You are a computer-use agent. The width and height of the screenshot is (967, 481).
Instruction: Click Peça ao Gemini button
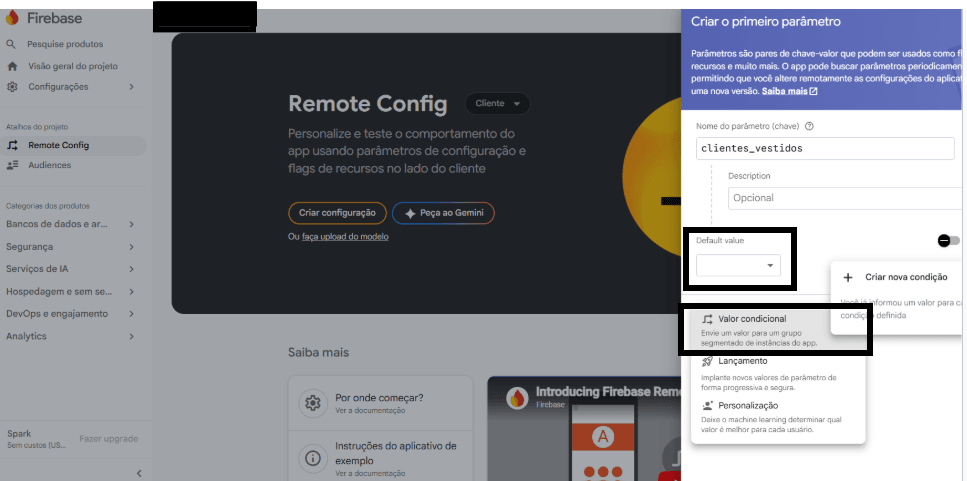coord(443,213)
